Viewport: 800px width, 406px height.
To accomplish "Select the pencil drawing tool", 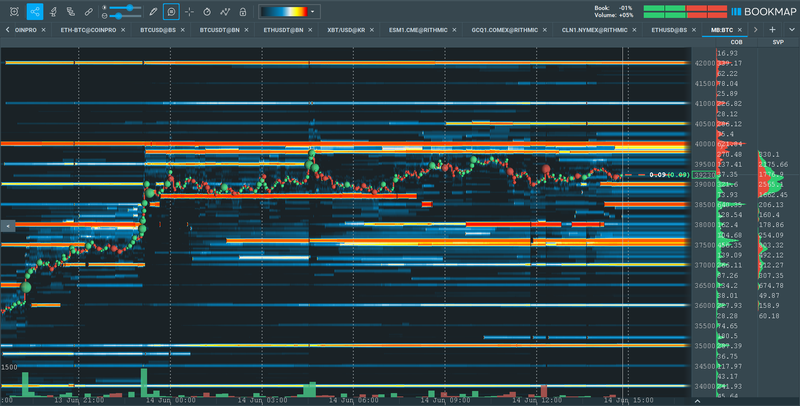I will [x=153, y=11].
